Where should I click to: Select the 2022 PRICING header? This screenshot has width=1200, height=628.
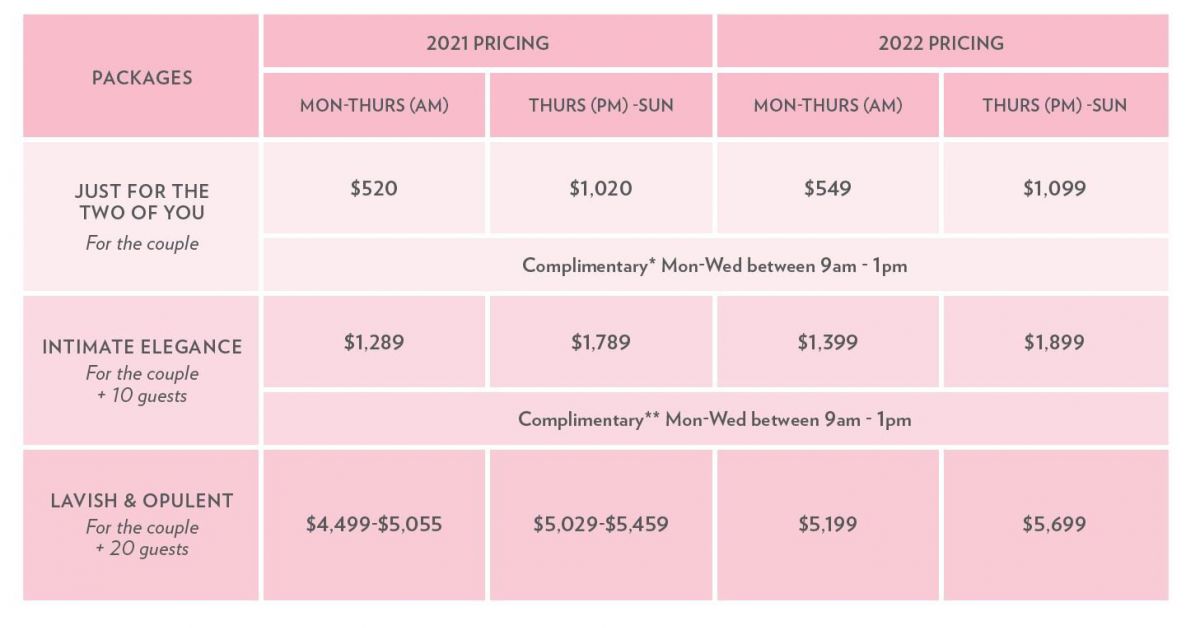(942, 42)
